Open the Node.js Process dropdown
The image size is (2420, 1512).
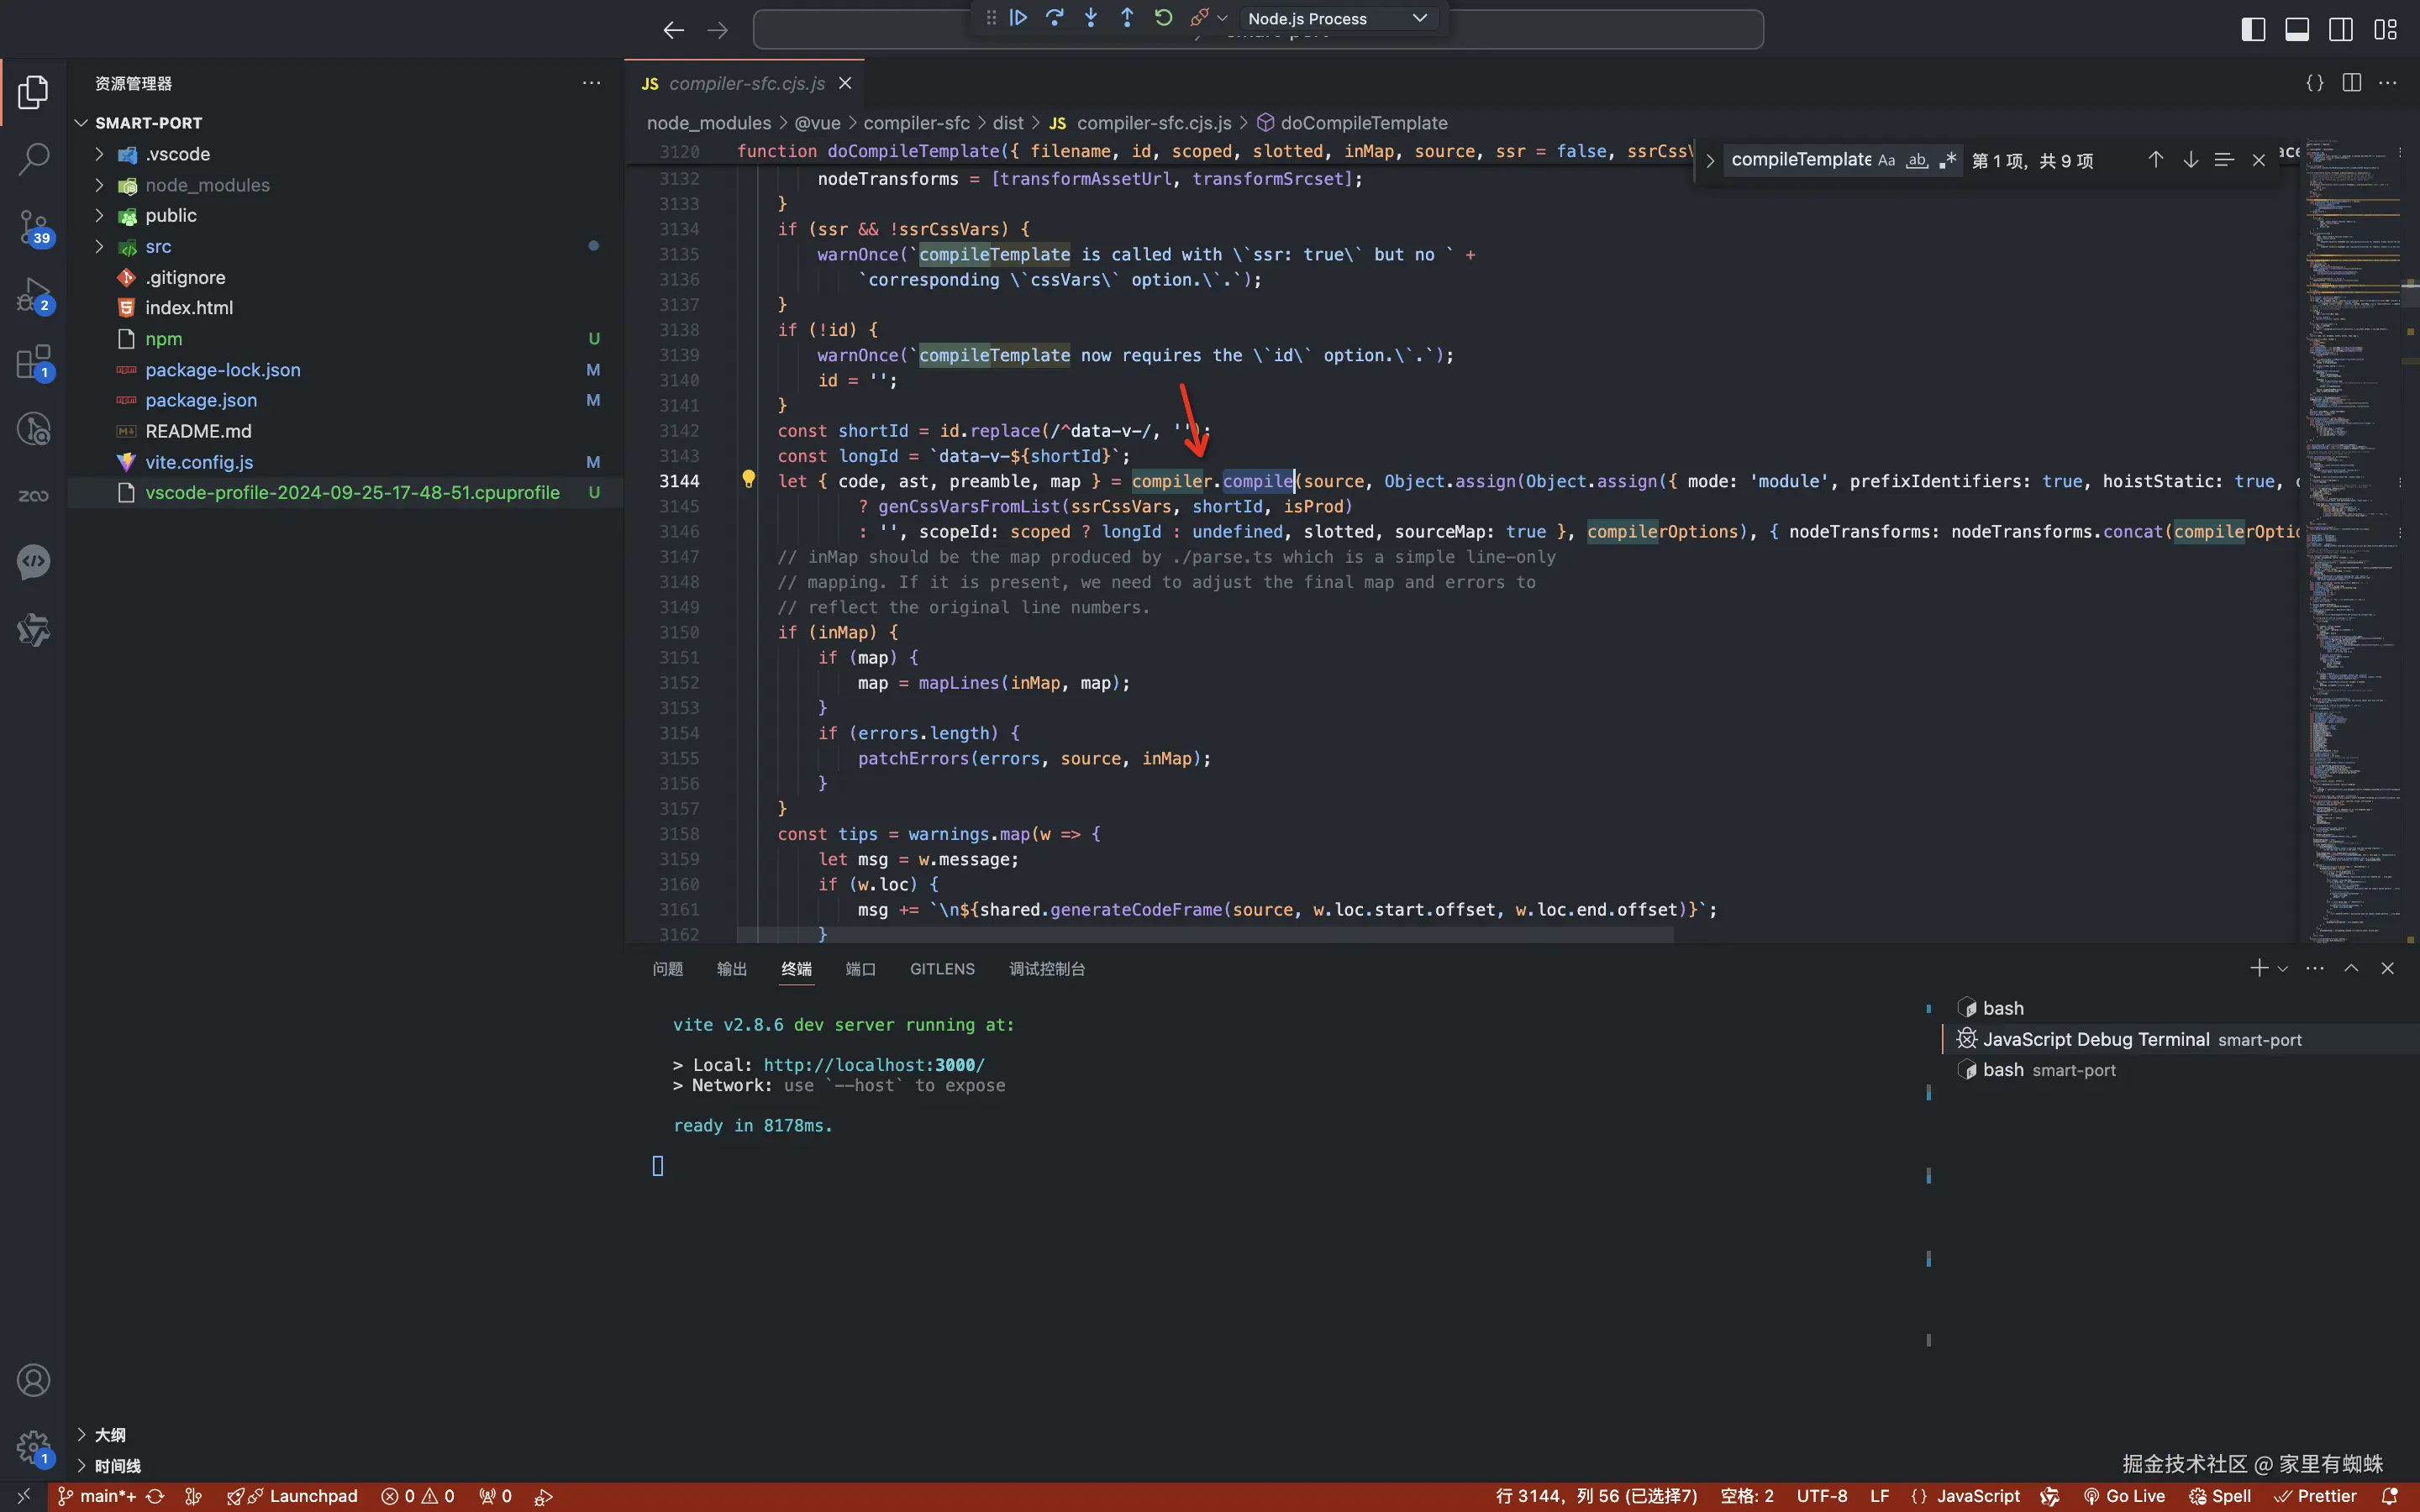(1336, 18)
